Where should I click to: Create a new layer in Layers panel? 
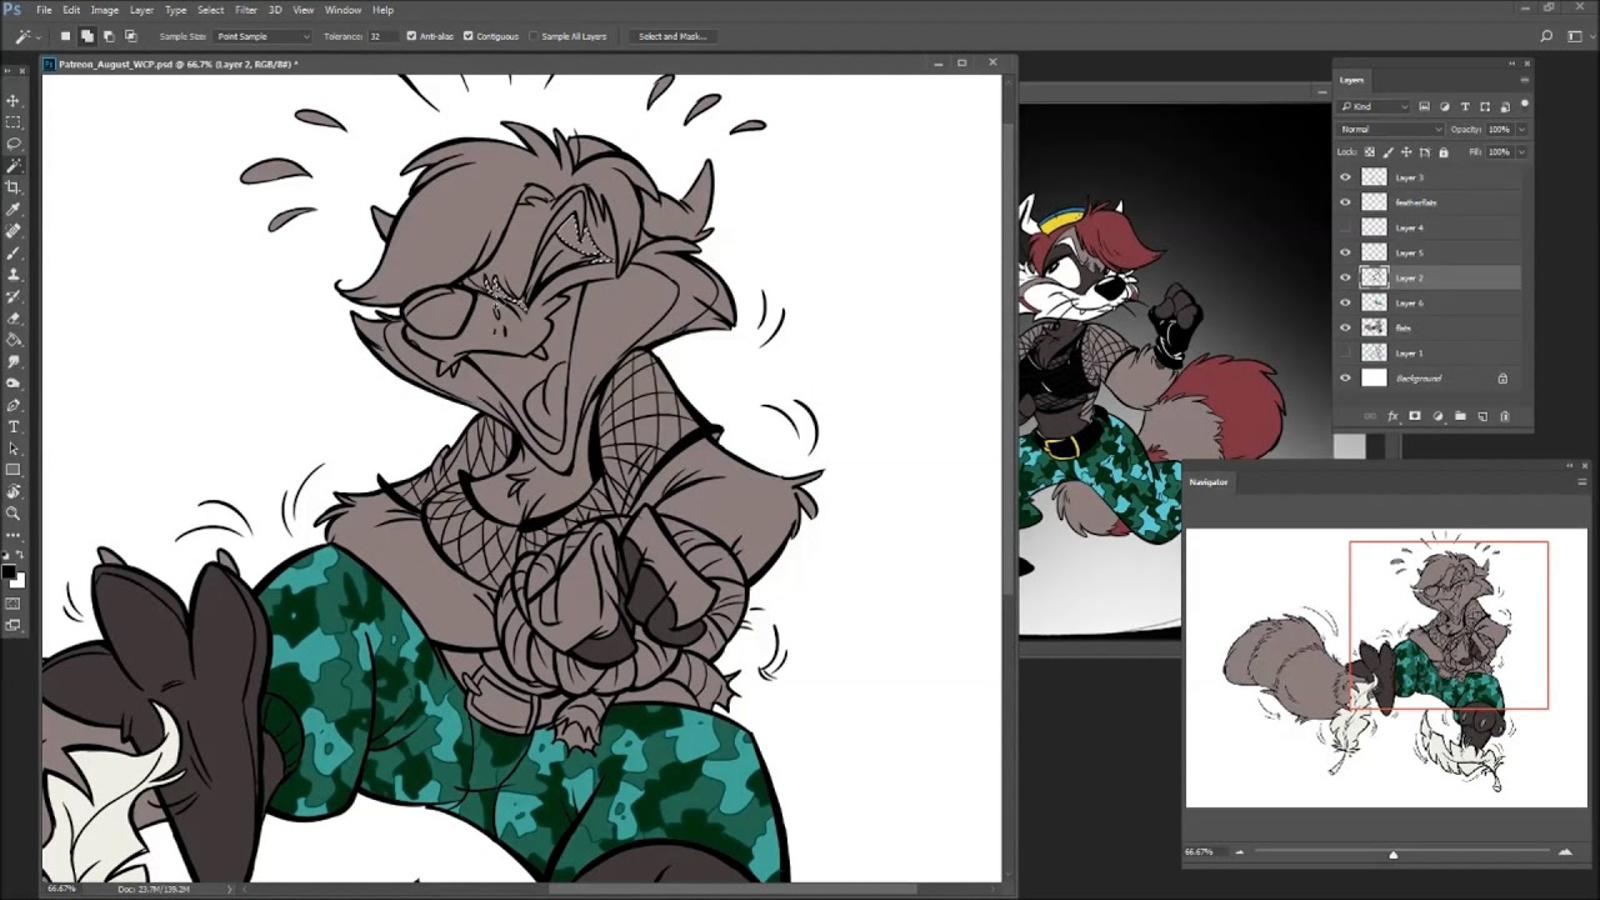coord(1483,416)
